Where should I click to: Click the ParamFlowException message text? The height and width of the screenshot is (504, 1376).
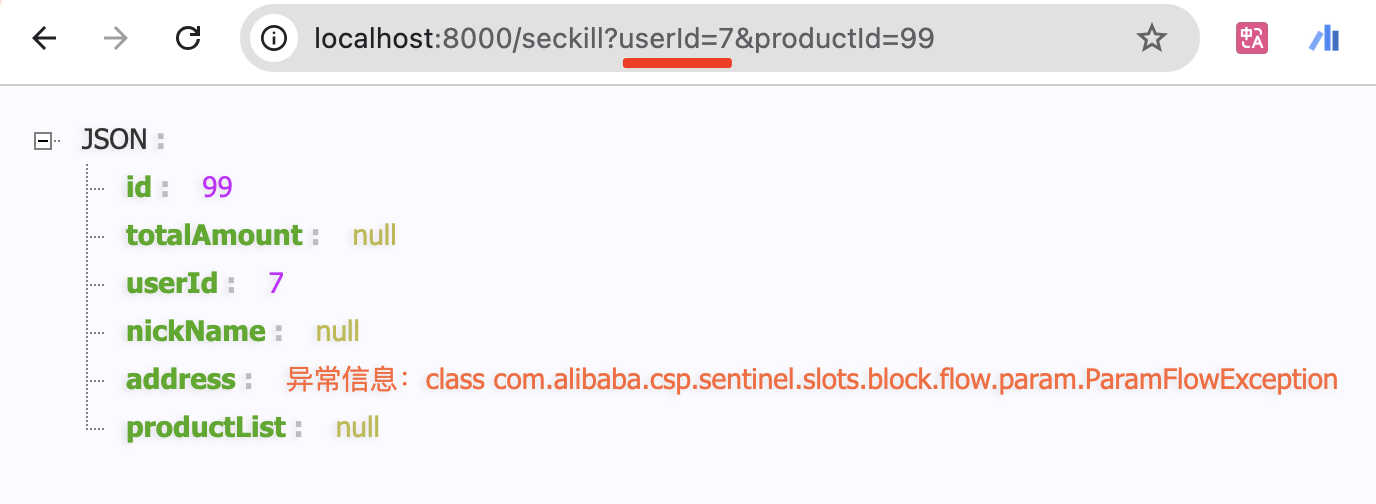(812, 380)
